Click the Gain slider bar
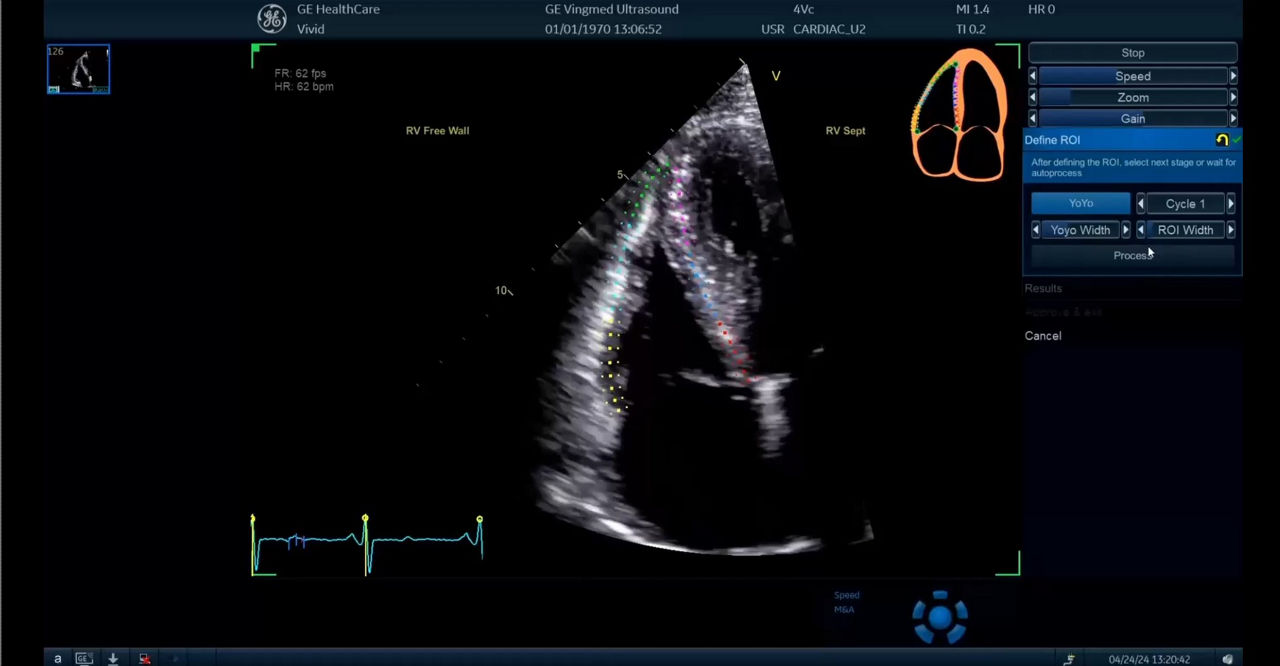 pos(1133,118)
